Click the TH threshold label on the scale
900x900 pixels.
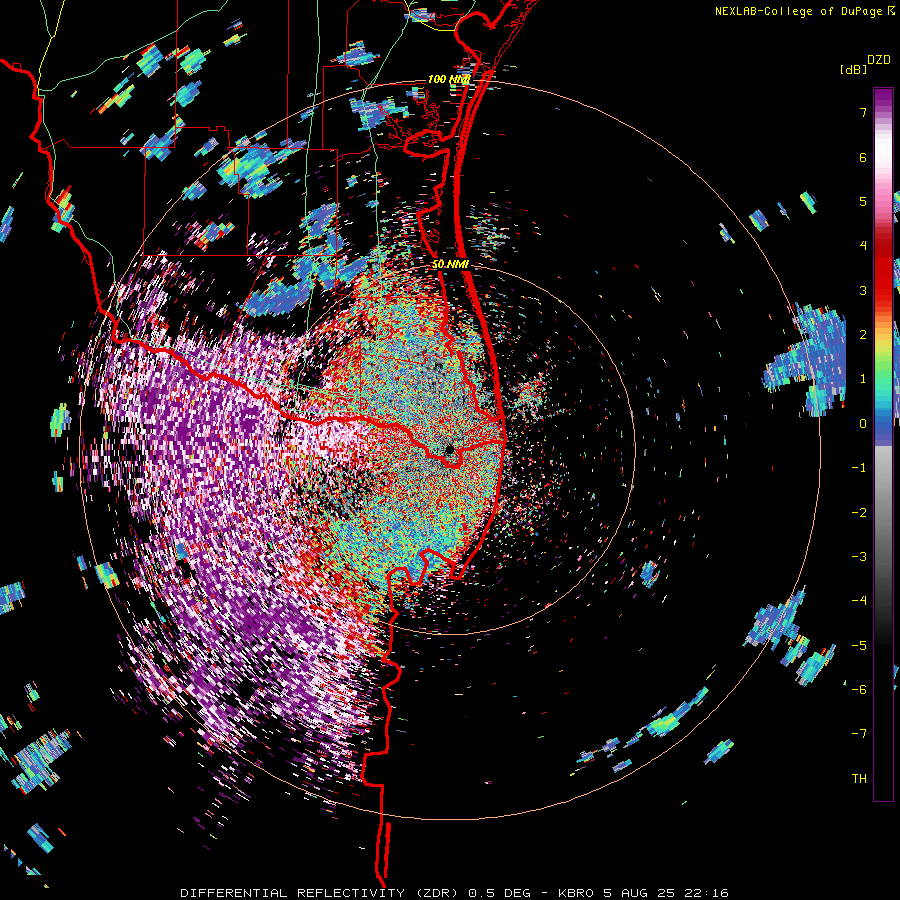pyautogui.click(x=859, y=779)
